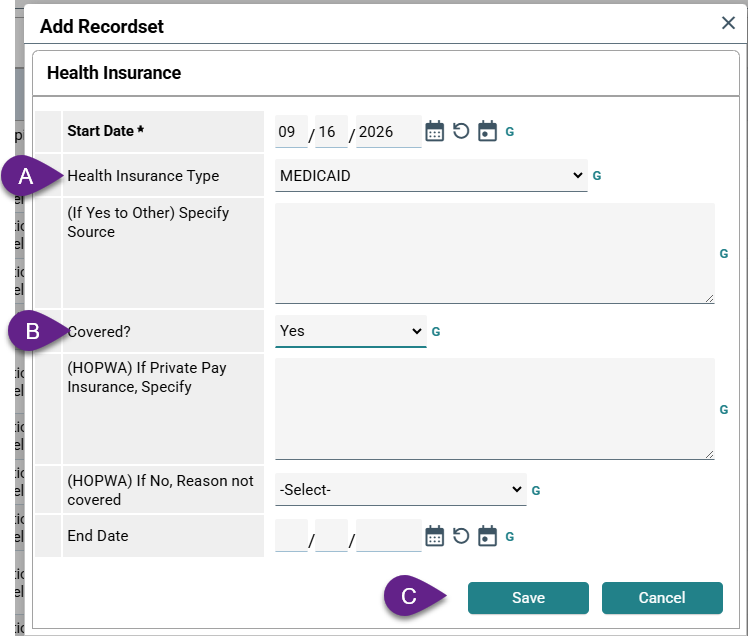The image size is (748, 636).
Task: Click G icon beside Specify Source textarea
Action: (x=724, y=253)
